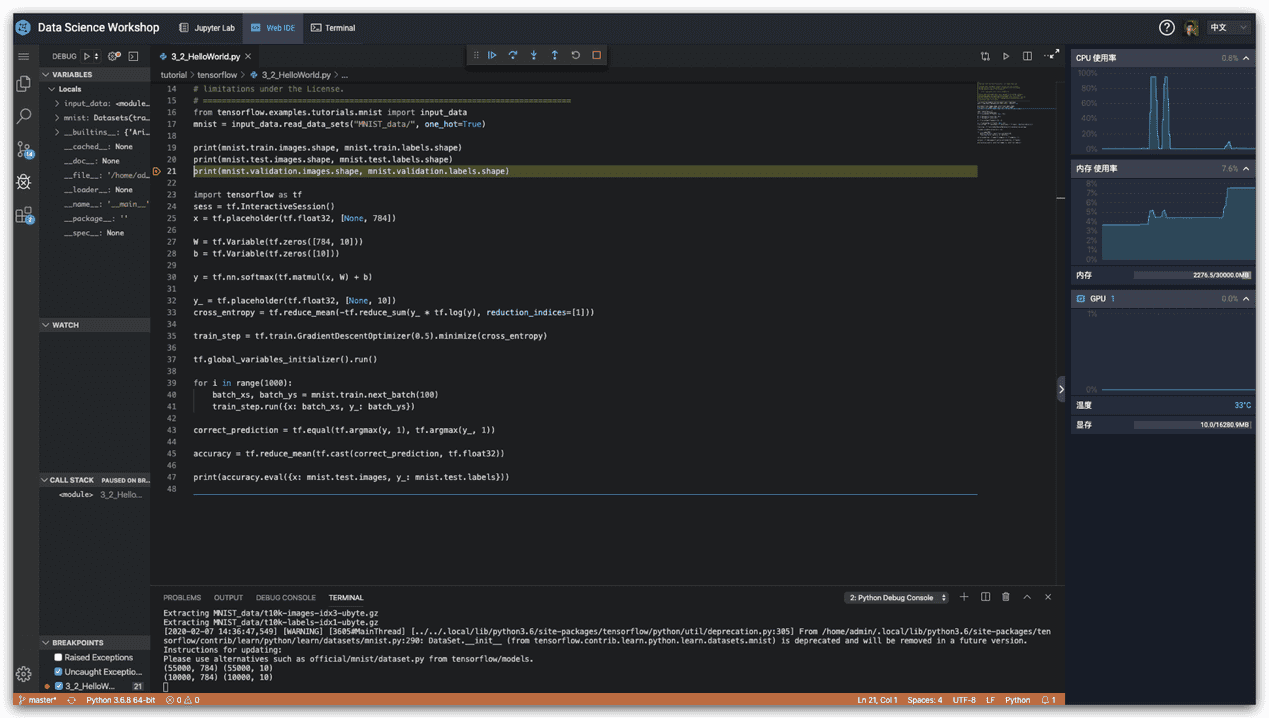
Task: Expand the __builtins__ variable
Action: click(57, 132)
